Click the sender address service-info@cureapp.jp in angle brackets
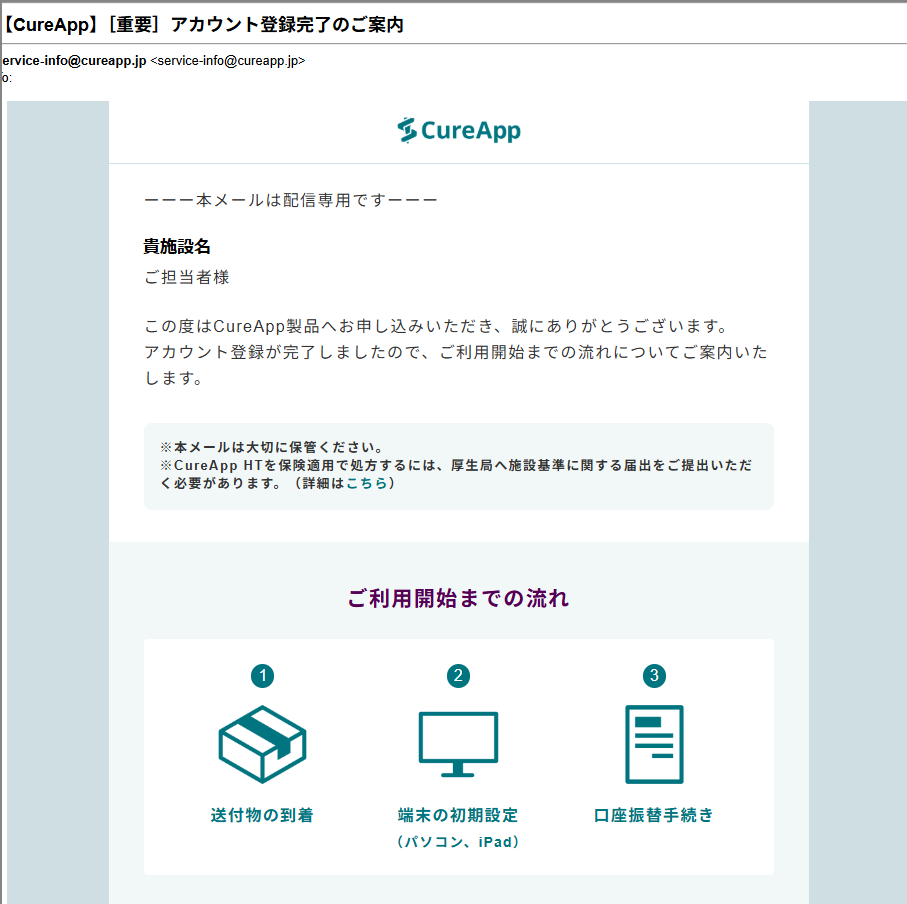The image size is (907, 904). pyautogui.click(x=228, y=61)
